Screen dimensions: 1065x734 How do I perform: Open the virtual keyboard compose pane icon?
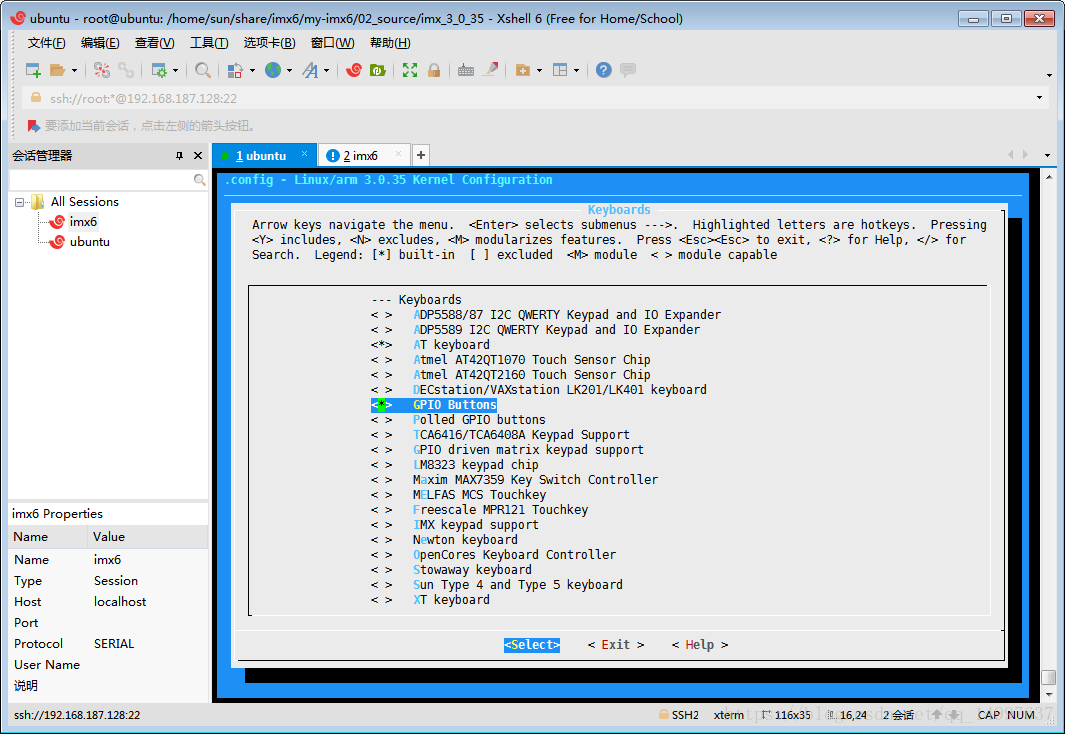coord(466,70)
